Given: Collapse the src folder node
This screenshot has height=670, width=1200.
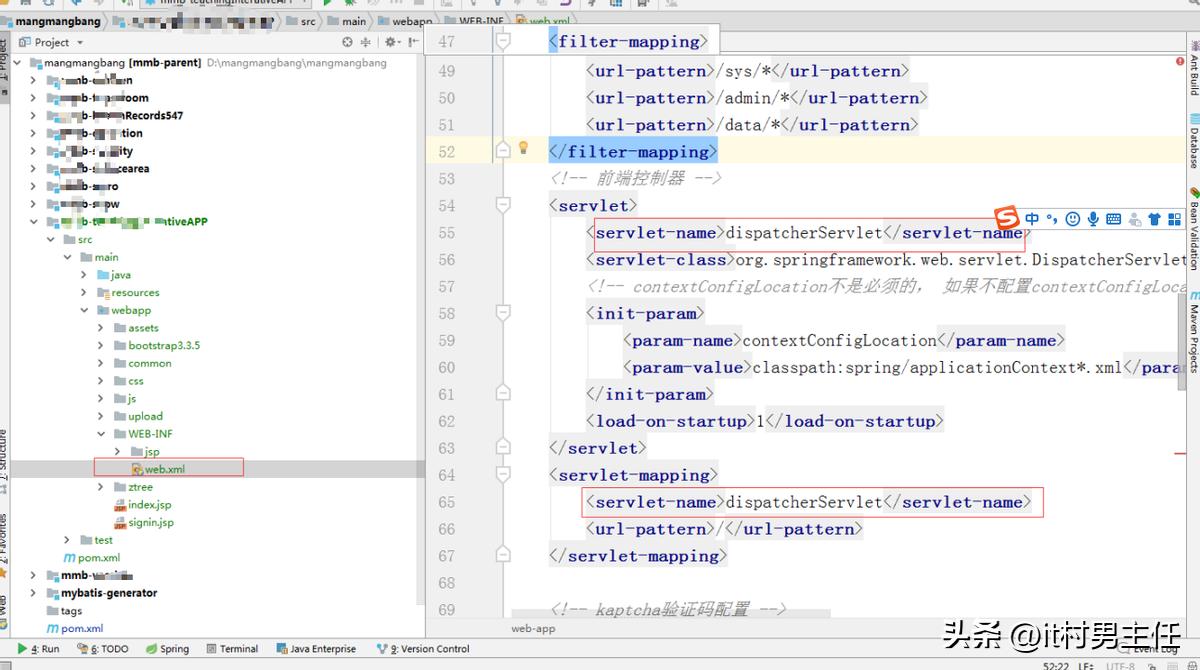Looking at the screenshot, I should [x=52, y=240].
